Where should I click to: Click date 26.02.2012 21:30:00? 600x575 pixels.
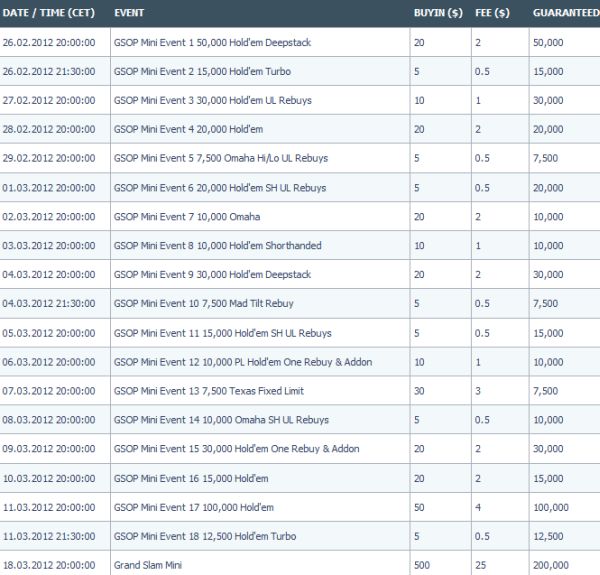49,72
